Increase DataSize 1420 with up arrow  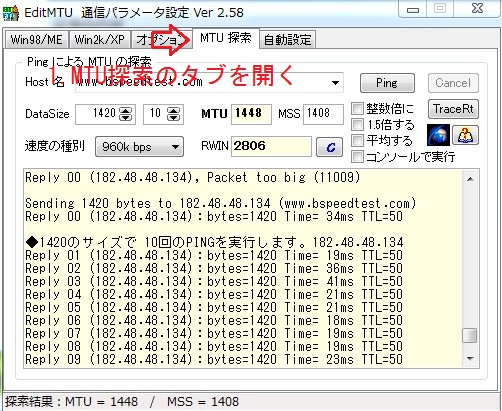click(126, 110)
